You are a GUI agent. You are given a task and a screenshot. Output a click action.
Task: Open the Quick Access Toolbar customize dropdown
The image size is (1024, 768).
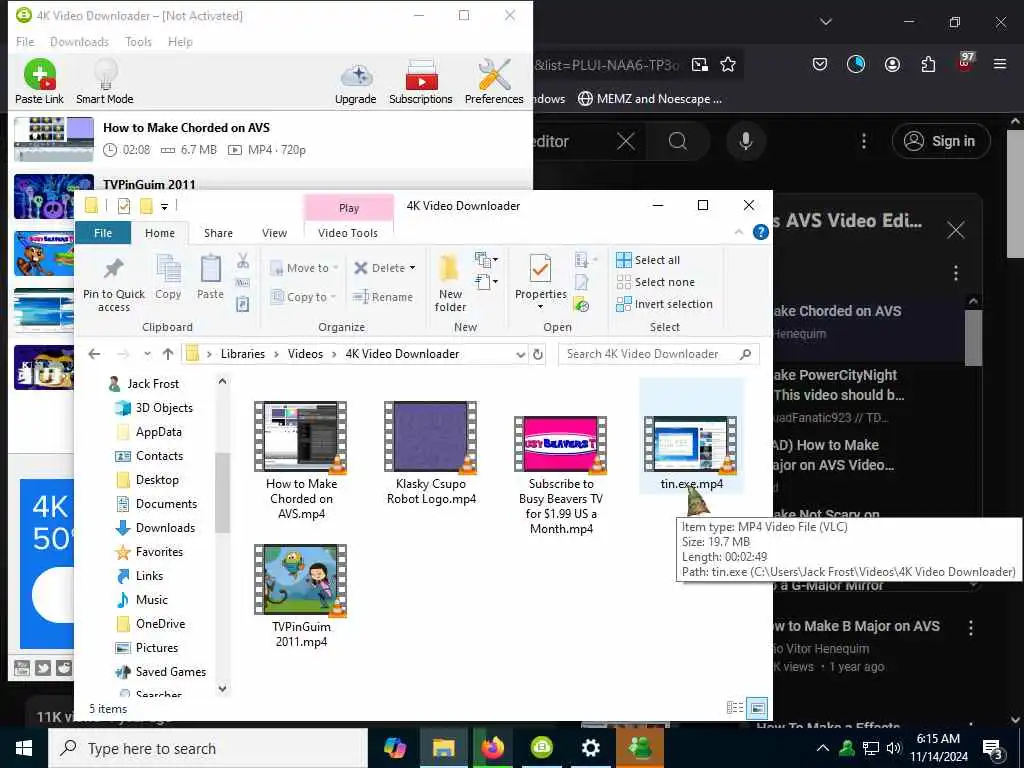[165, 206]
